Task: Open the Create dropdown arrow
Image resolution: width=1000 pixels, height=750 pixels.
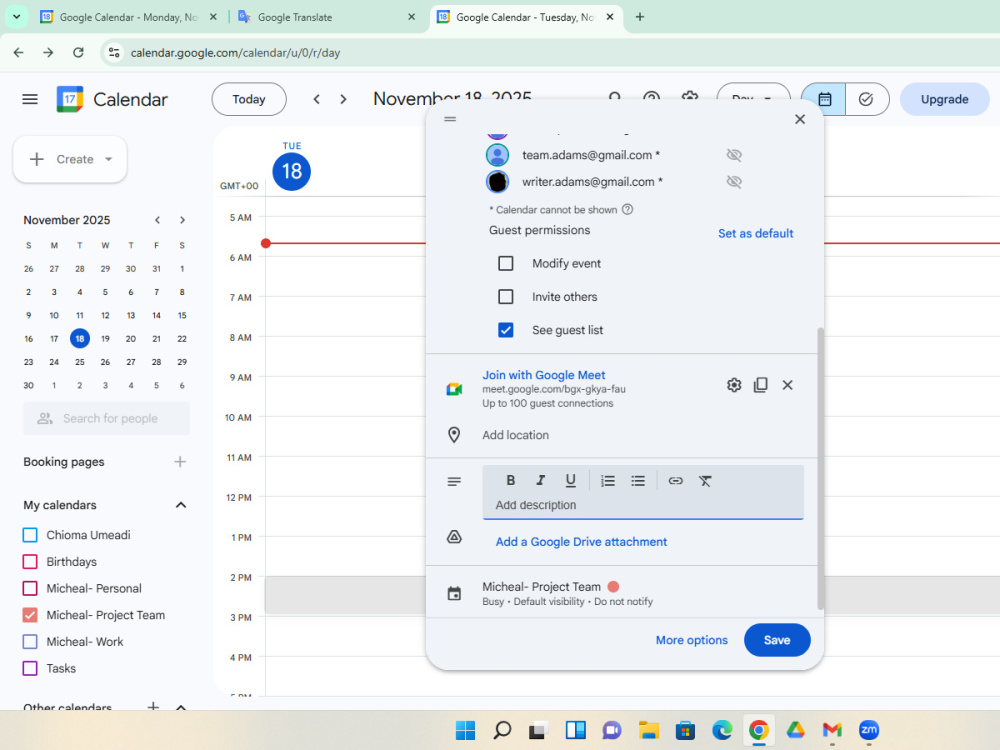Action: tap(108, 159)
